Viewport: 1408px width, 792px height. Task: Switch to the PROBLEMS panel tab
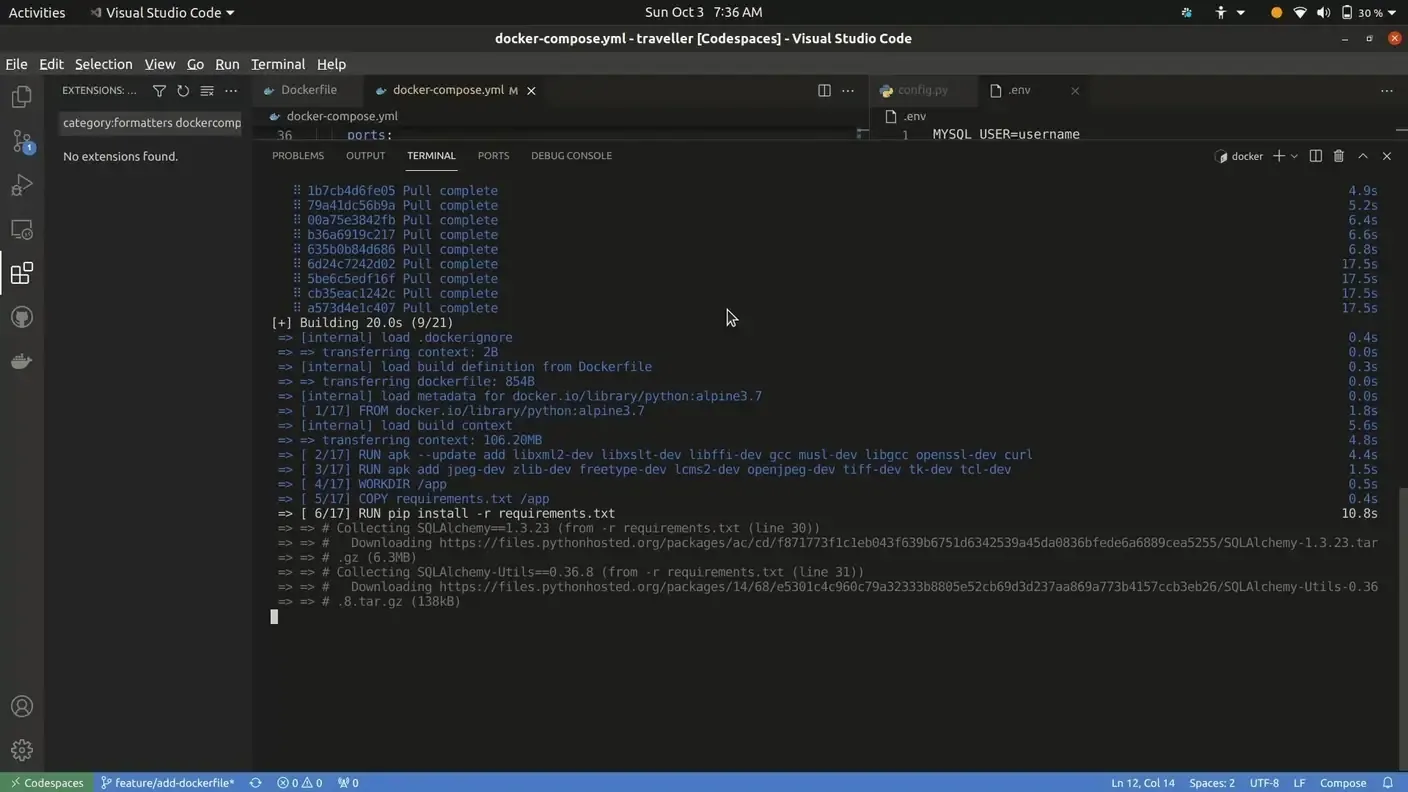(298, 156)
